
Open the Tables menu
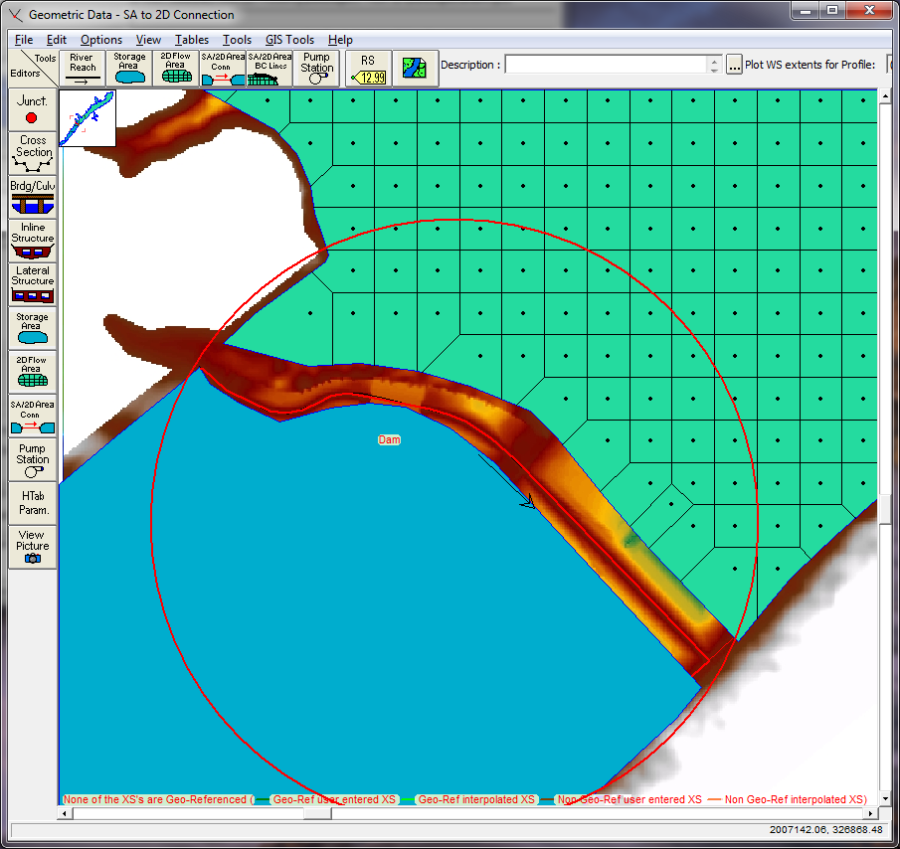point(193,39)
